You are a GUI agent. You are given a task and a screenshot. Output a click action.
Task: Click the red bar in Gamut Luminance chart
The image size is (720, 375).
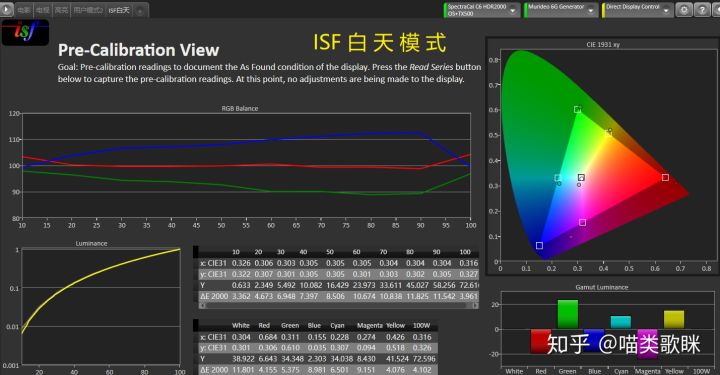541,341
